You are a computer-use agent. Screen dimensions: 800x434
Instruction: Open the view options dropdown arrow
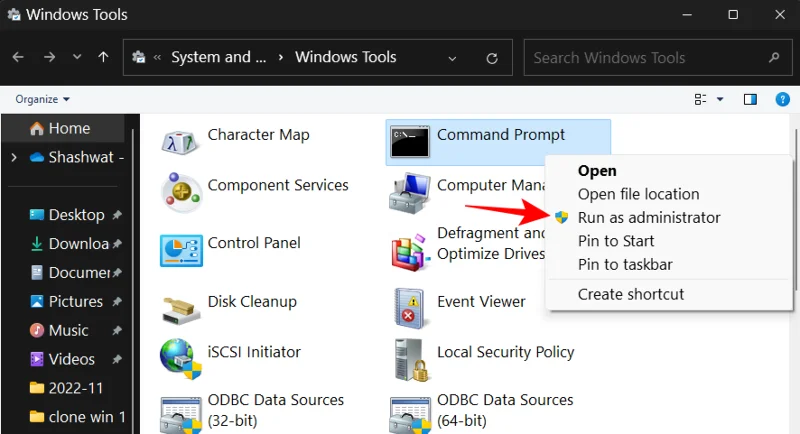pos(720,99)
